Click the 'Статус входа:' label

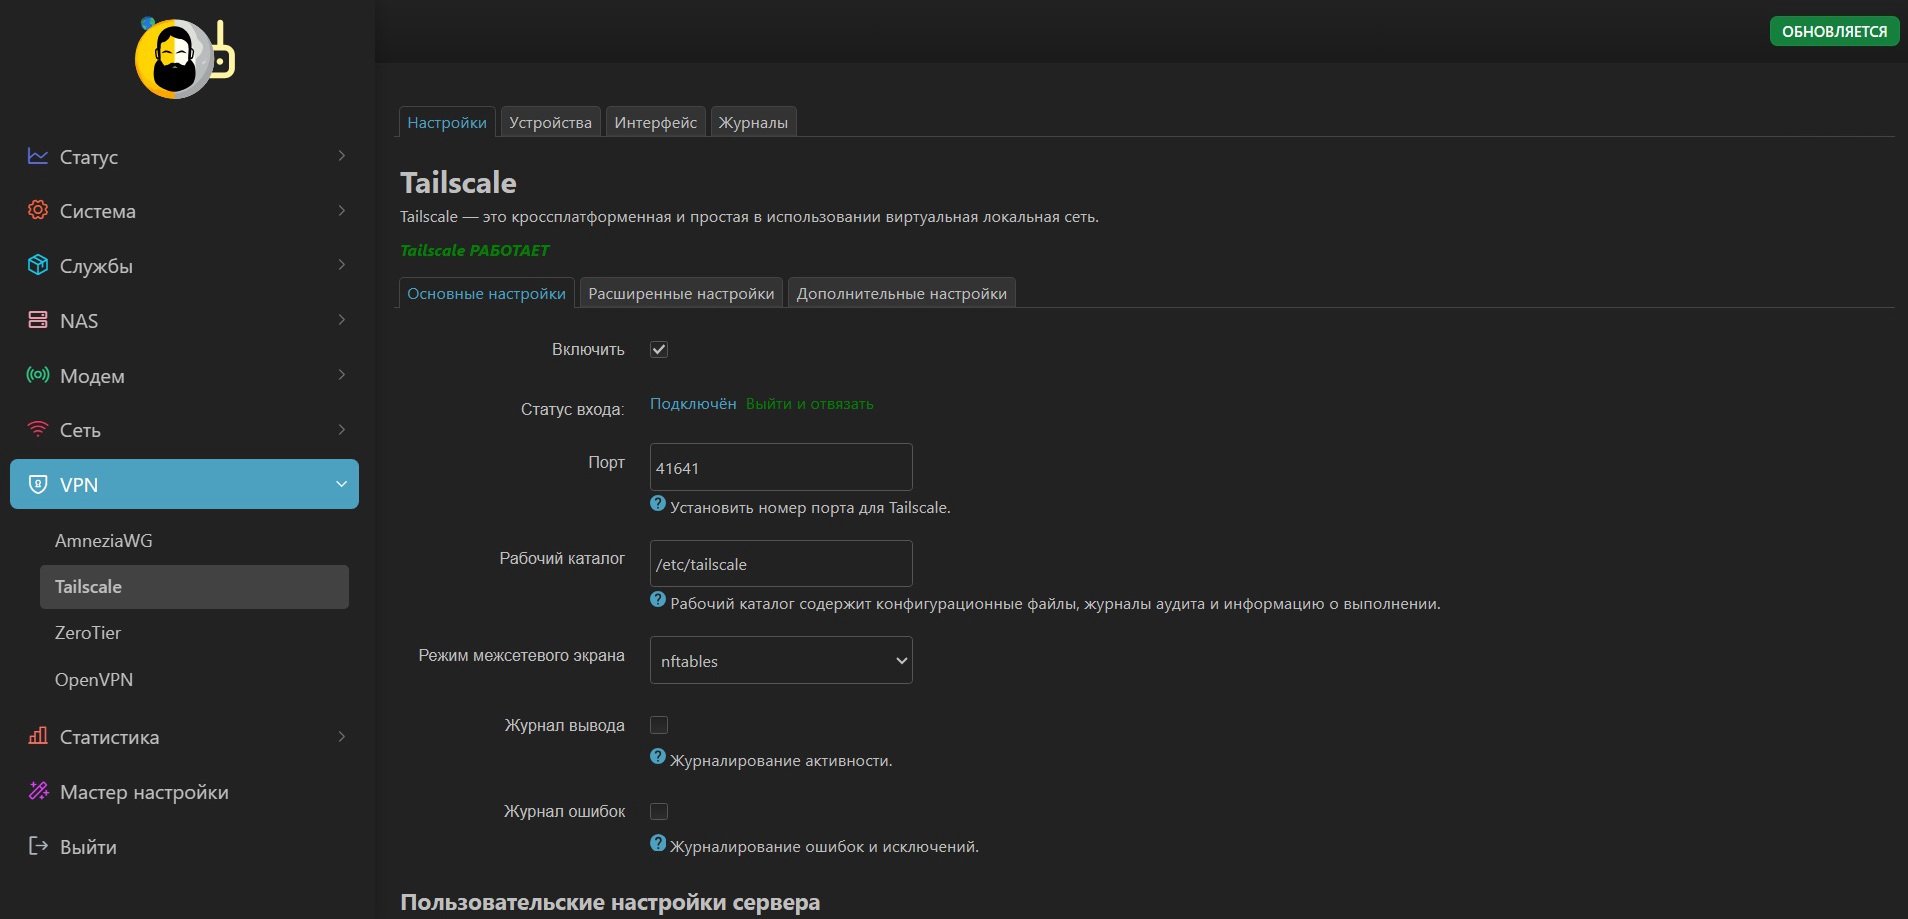[x=572, y=409]
